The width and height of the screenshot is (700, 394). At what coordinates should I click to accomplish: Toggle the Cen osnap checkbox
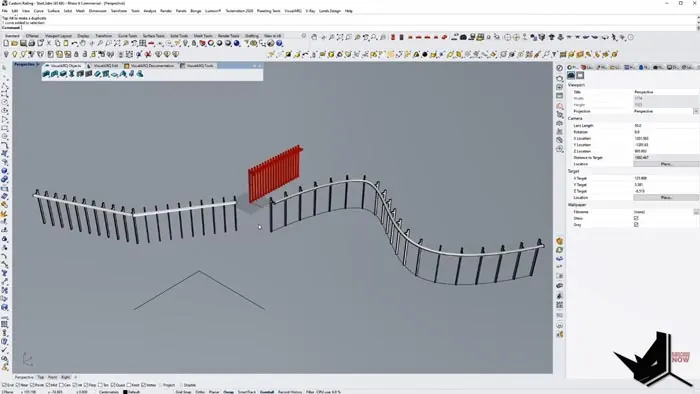62,385
